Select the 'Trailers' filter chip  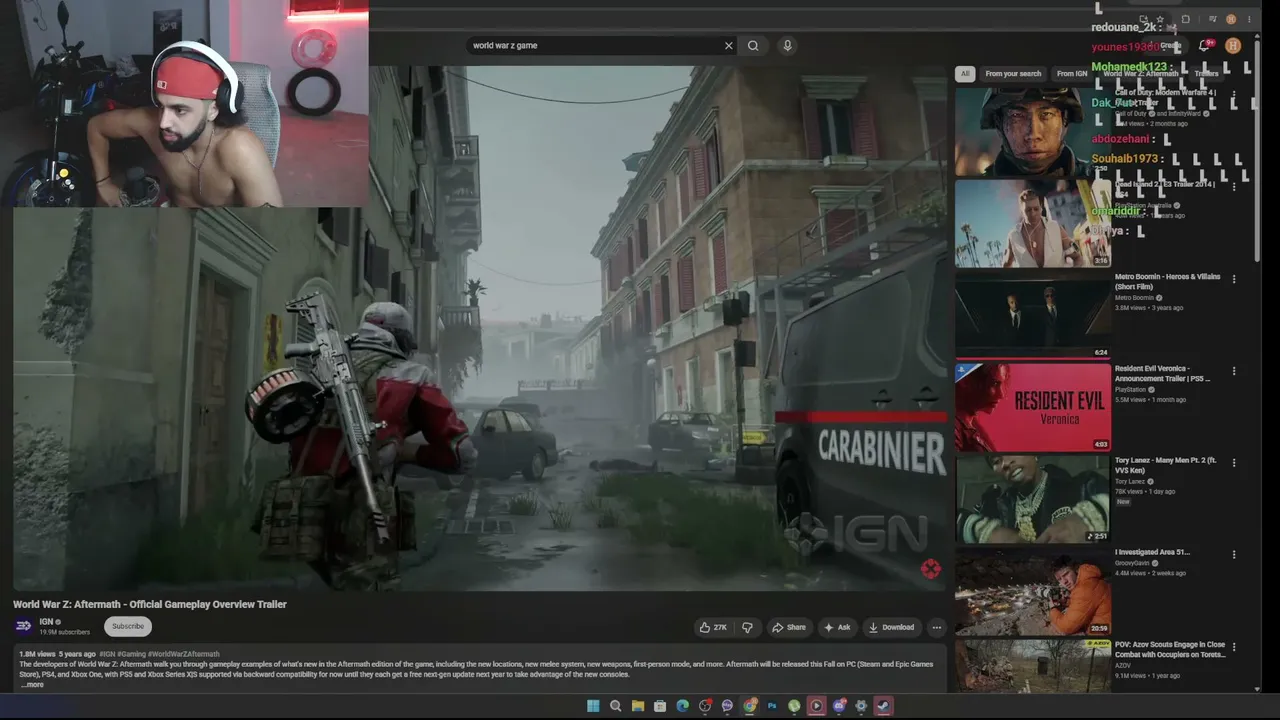pyautogui.click(x=1206, y=73)
